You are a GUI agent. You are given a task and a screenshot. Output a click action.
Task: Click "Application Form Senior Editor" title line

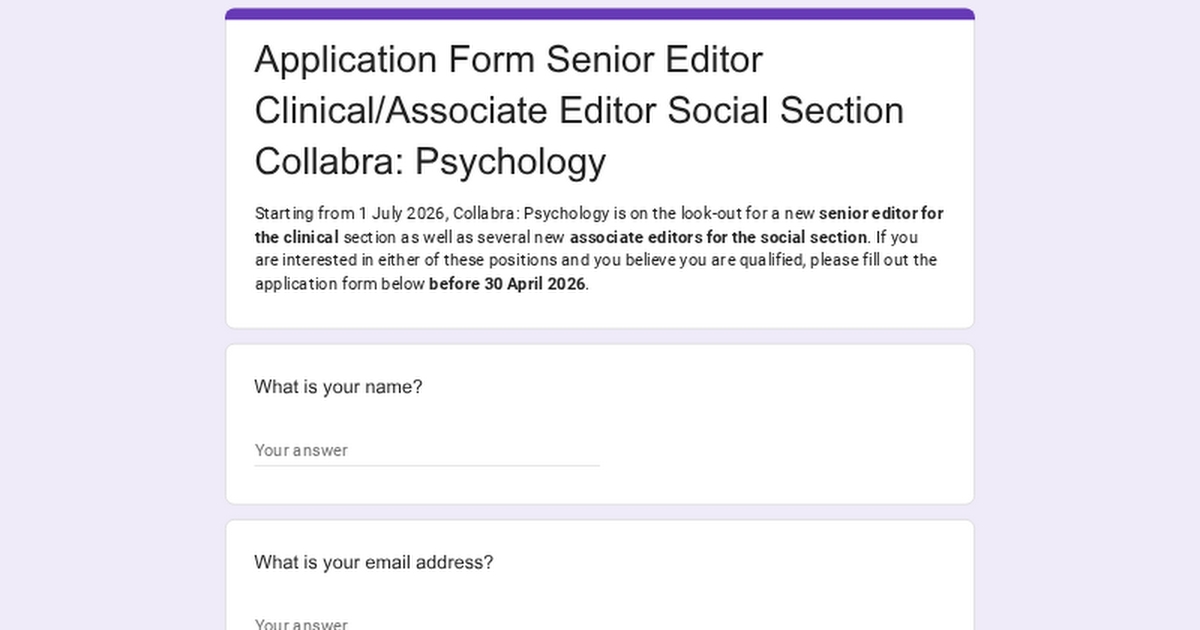[x=508, y=60]
